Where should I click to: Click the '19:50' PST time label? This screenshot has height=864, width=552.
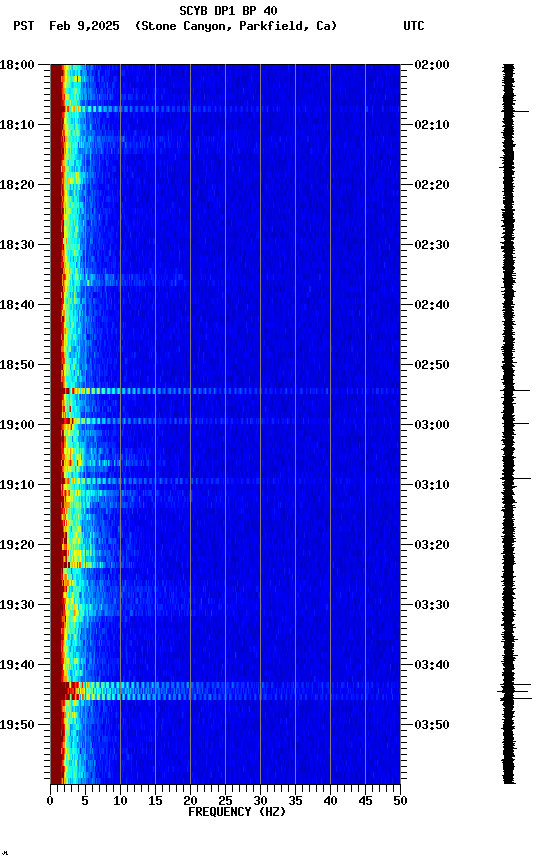(17, 725)
